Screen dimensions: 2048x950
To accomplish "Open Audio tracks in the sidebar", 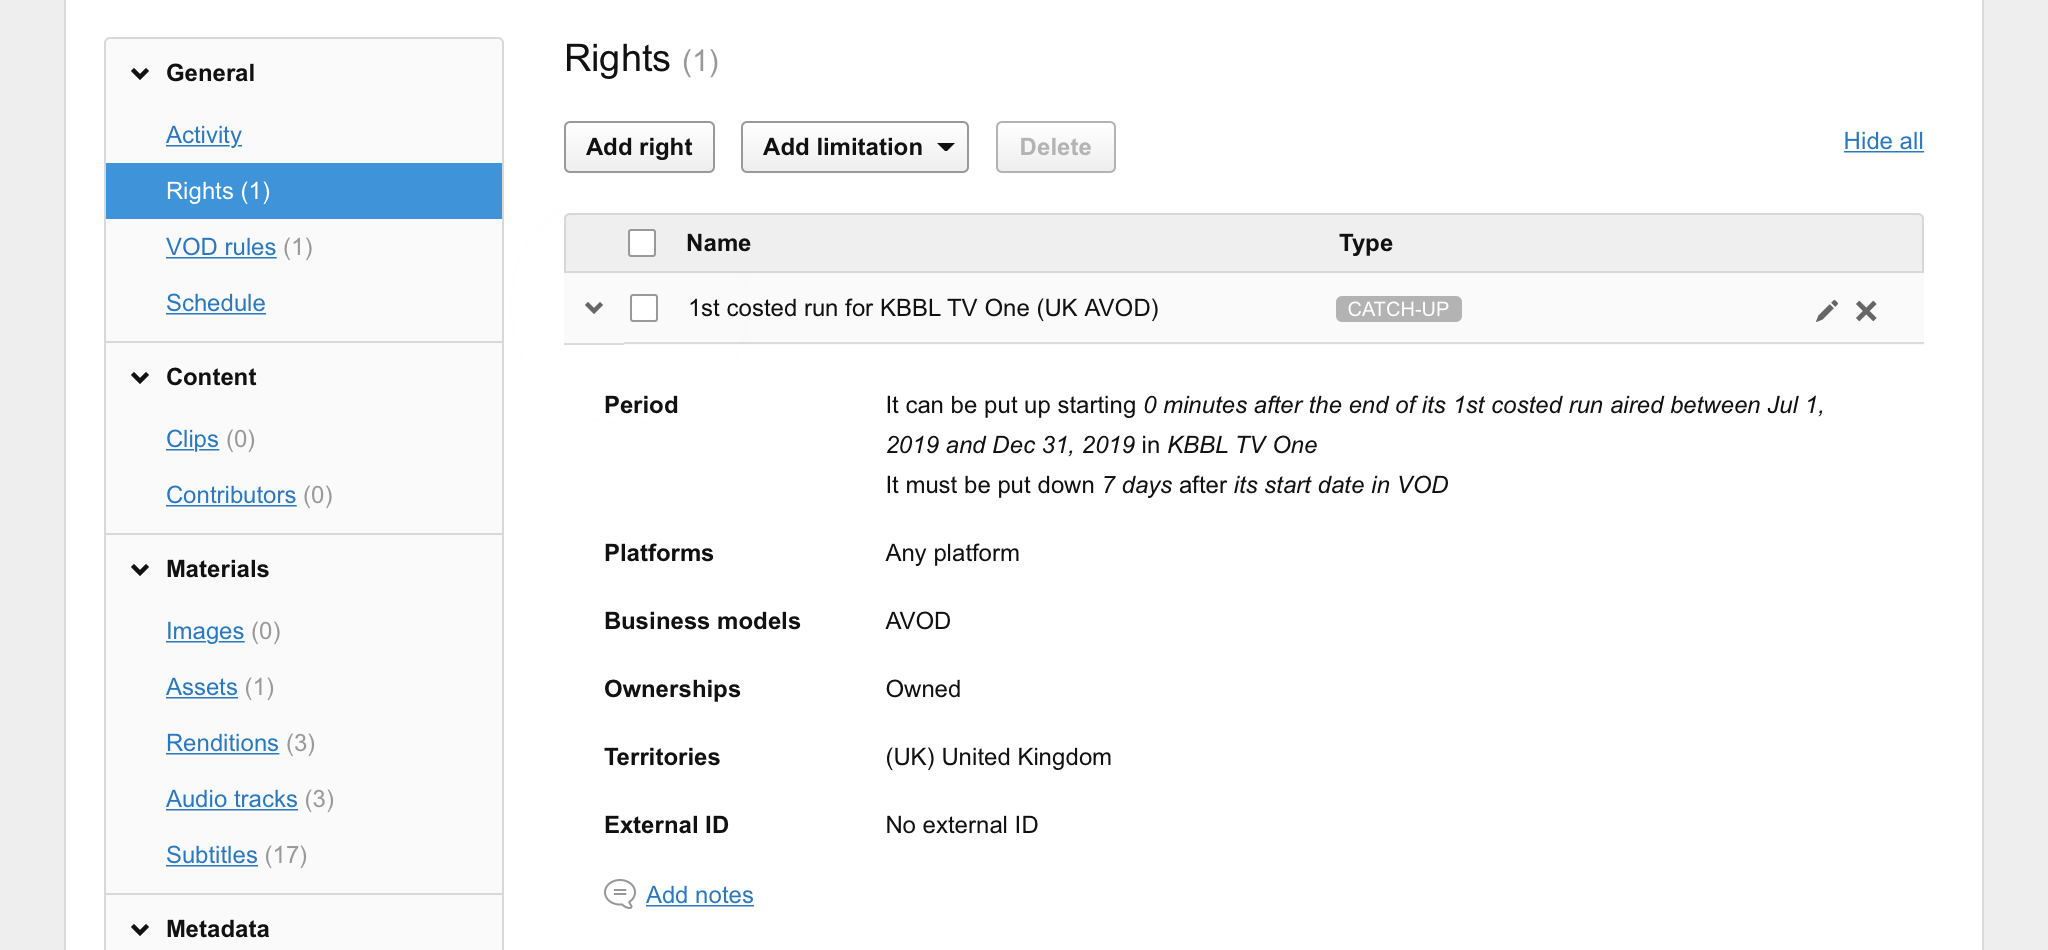I will pos(232,799).
